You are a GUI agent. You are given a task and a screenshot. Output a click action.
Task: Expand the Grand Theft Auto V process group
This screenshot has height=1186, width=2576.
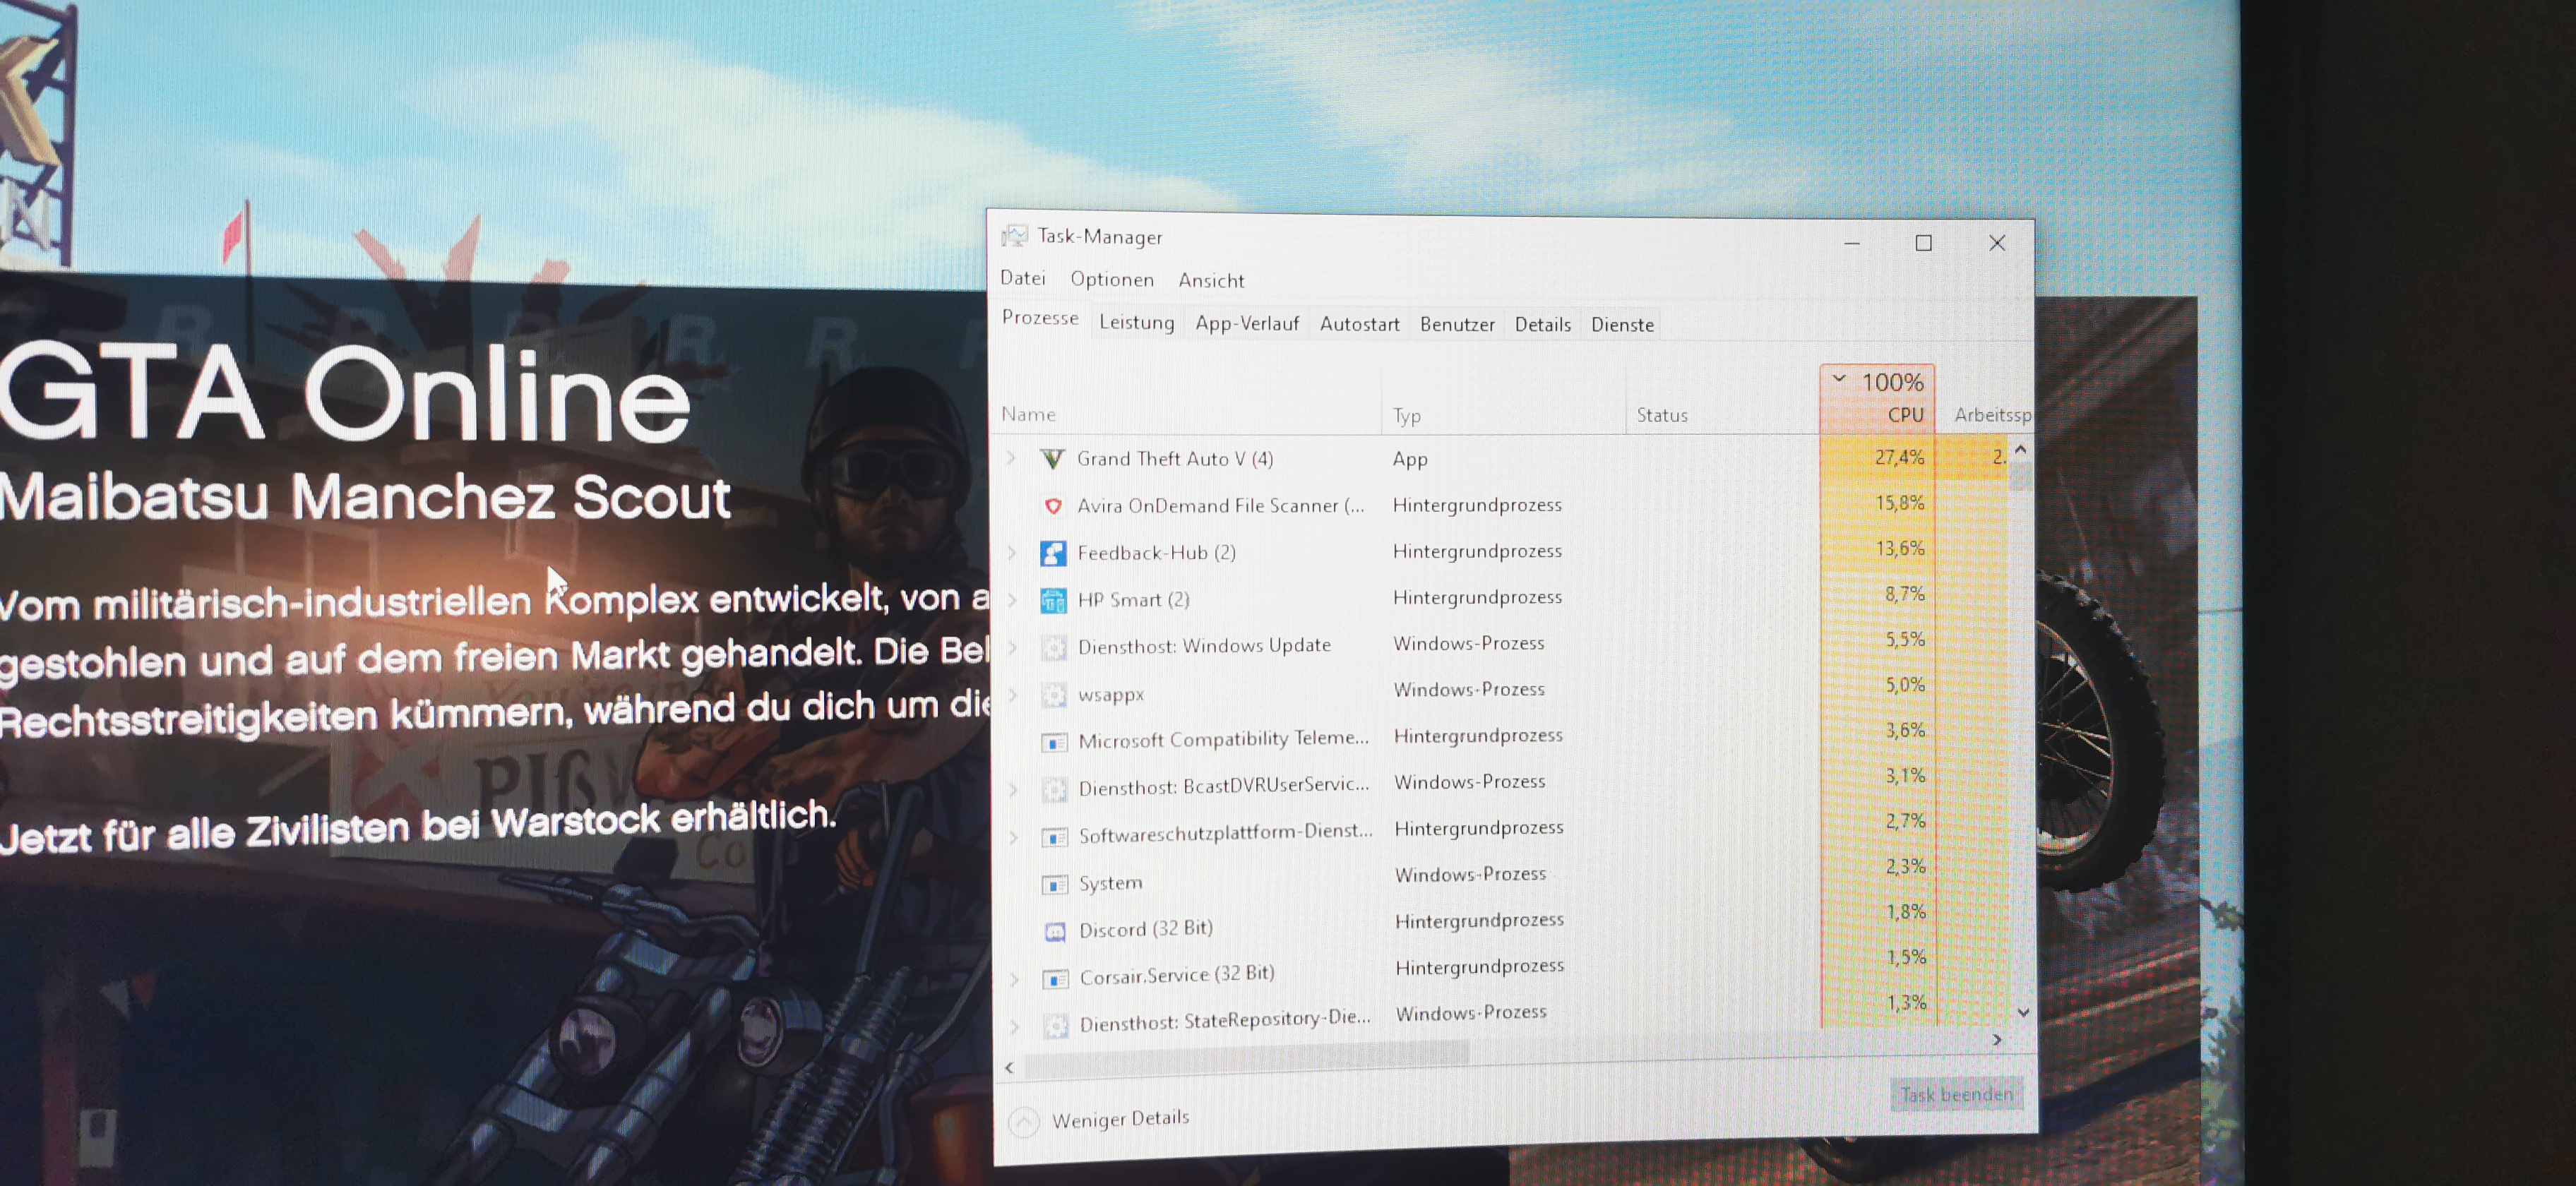1011,458
